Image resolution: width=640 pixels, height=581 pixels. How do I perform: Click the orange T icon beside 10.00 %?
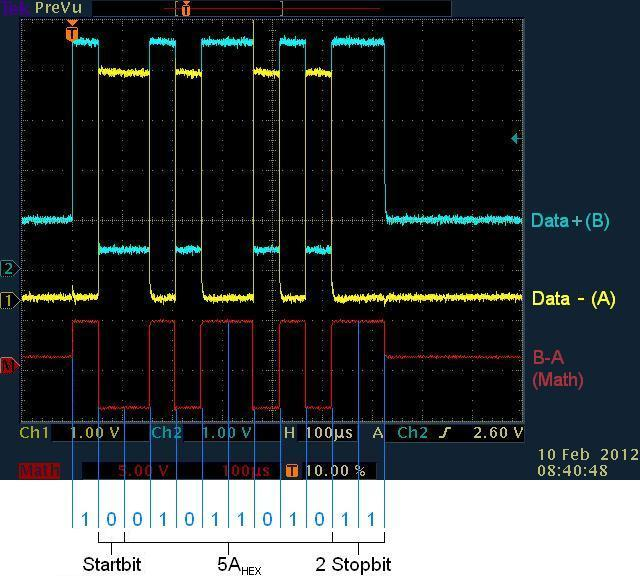click(x=292, y=470)
